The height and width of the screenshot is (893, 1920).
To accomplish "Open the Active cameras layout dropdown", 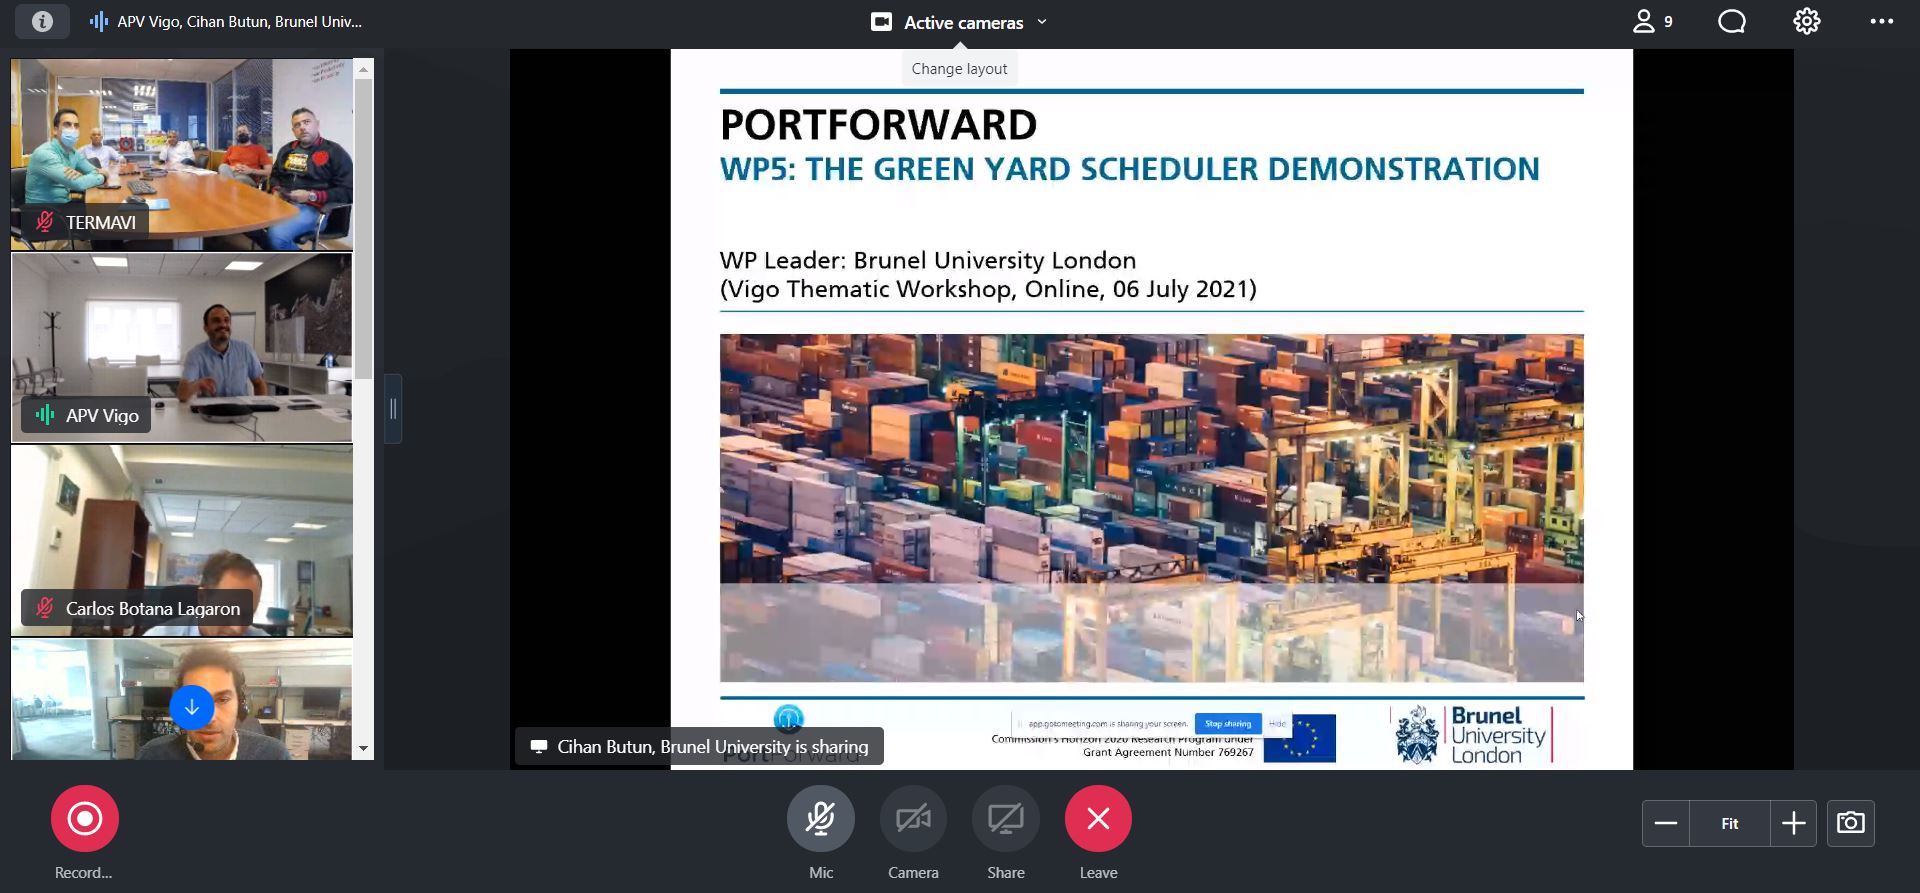I will point(959,22).
